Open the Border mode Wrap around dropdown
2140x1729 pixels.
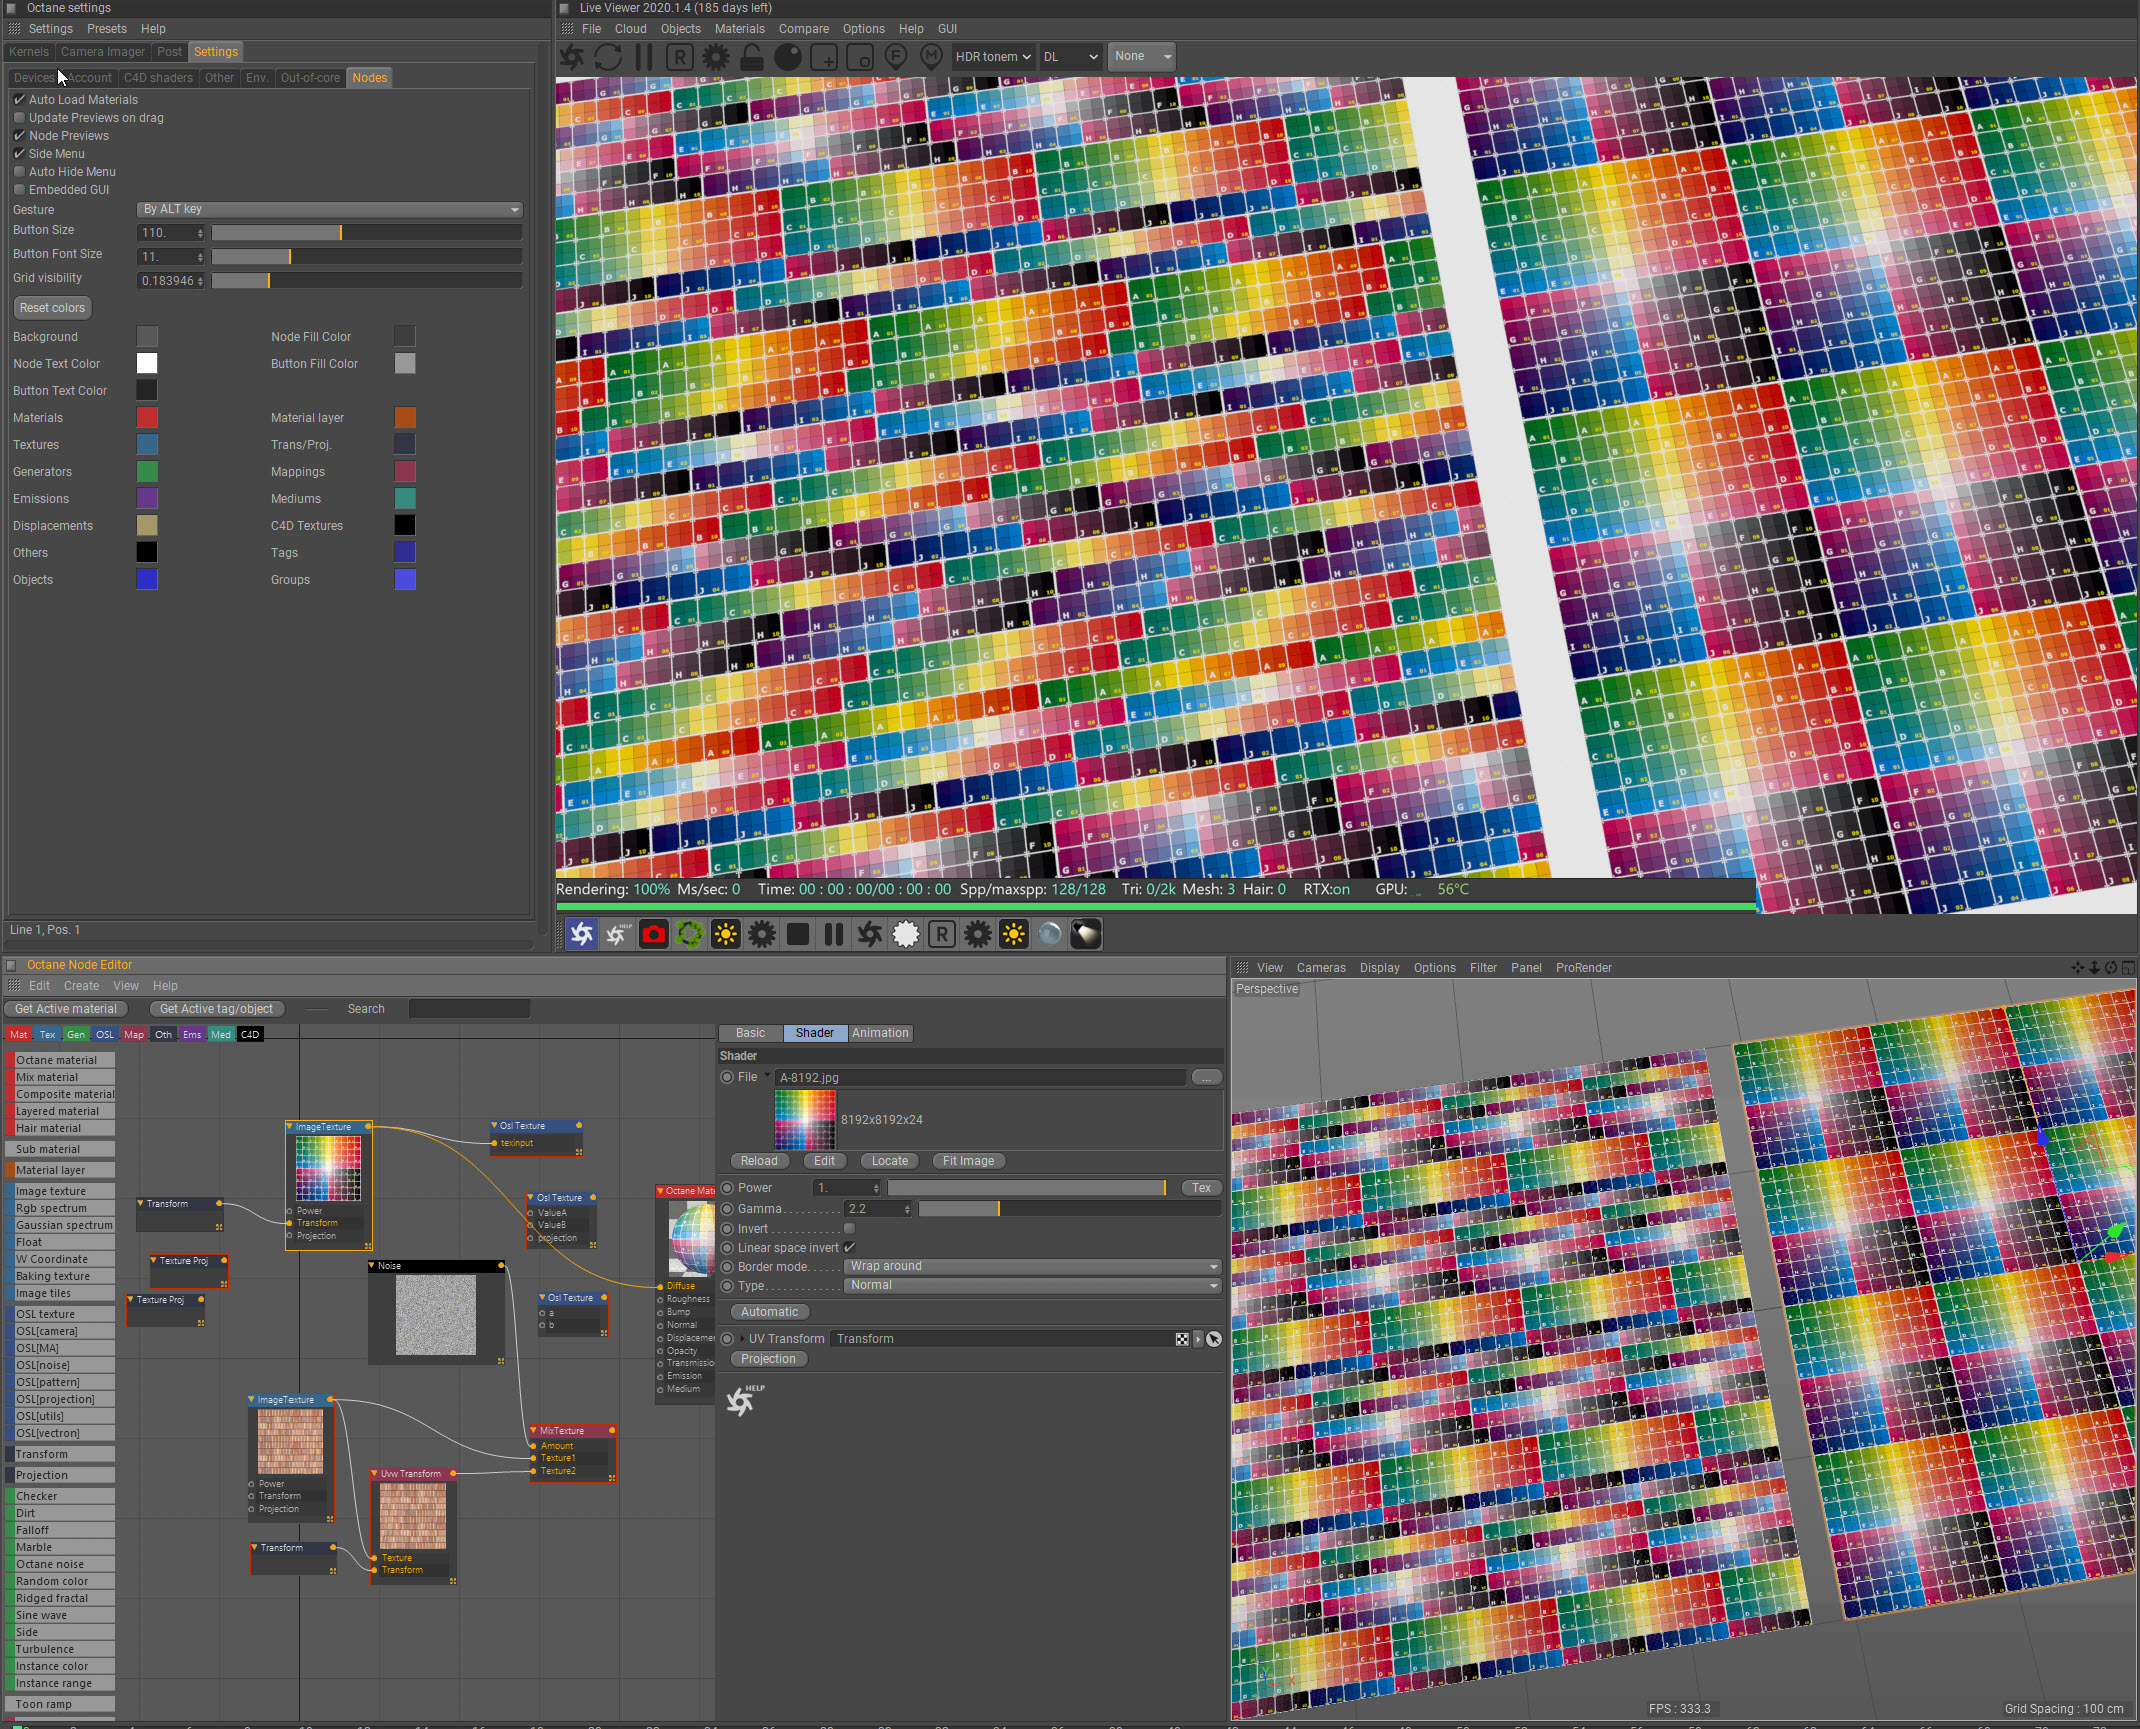[x=1032, y=1266]
